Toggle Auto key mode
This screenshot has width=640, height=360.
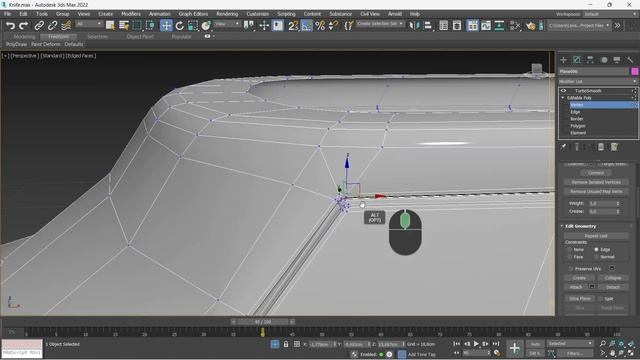(535, 344)
